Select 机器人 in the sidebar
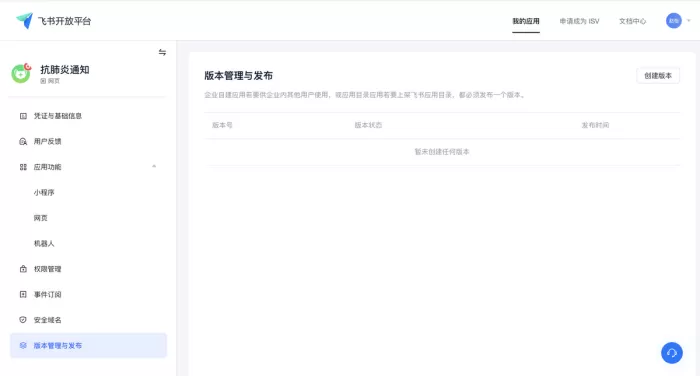700x376 pixels. coord(44,243)
